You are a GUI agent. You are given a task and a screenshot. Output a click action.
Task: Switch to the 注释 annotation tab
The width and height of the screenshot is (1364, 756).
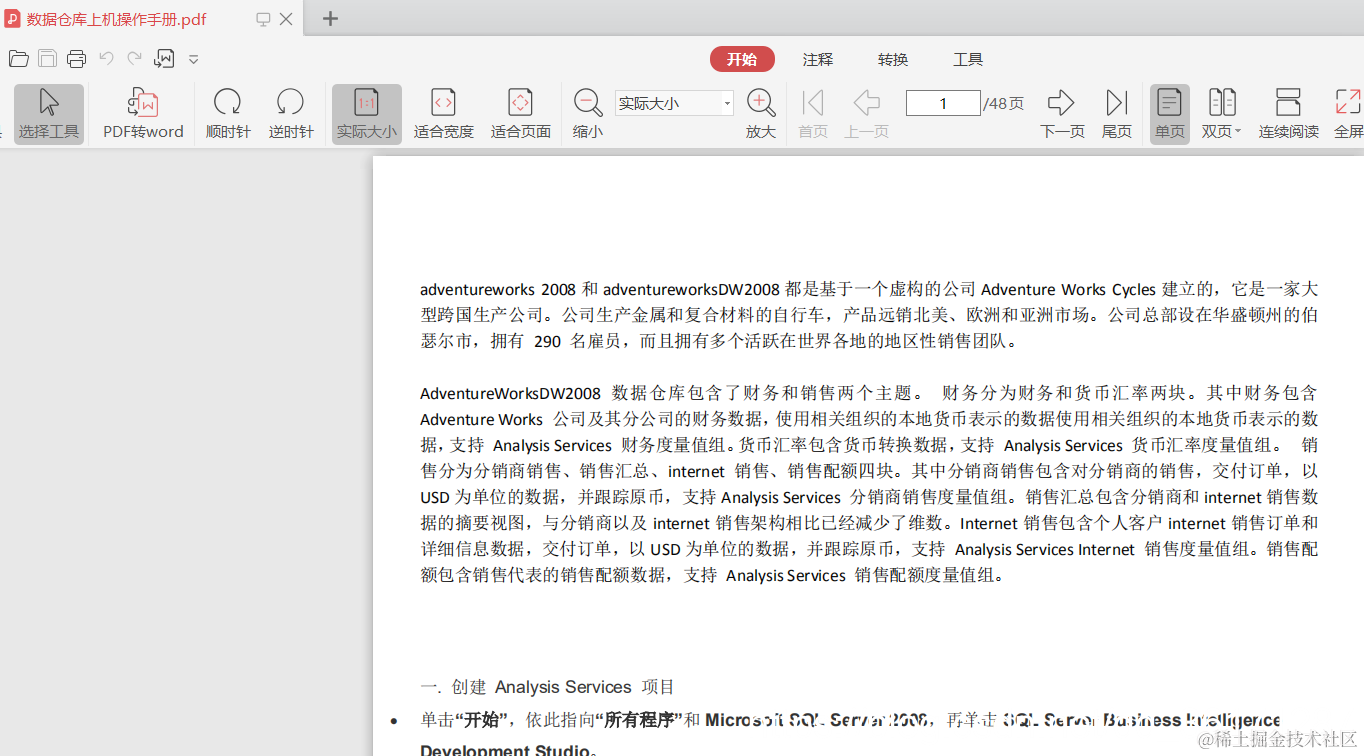[817, 60]
